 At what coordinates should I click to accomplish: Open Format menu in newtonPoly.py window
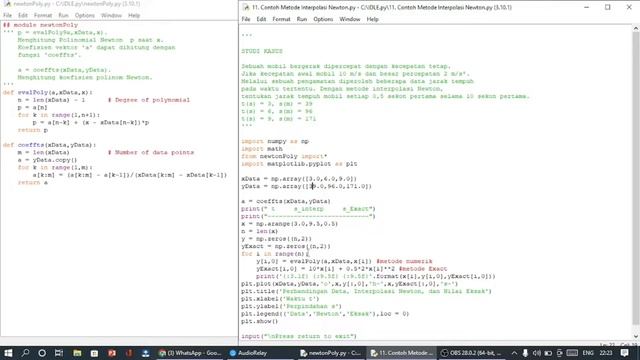click(x=43, y=16)
